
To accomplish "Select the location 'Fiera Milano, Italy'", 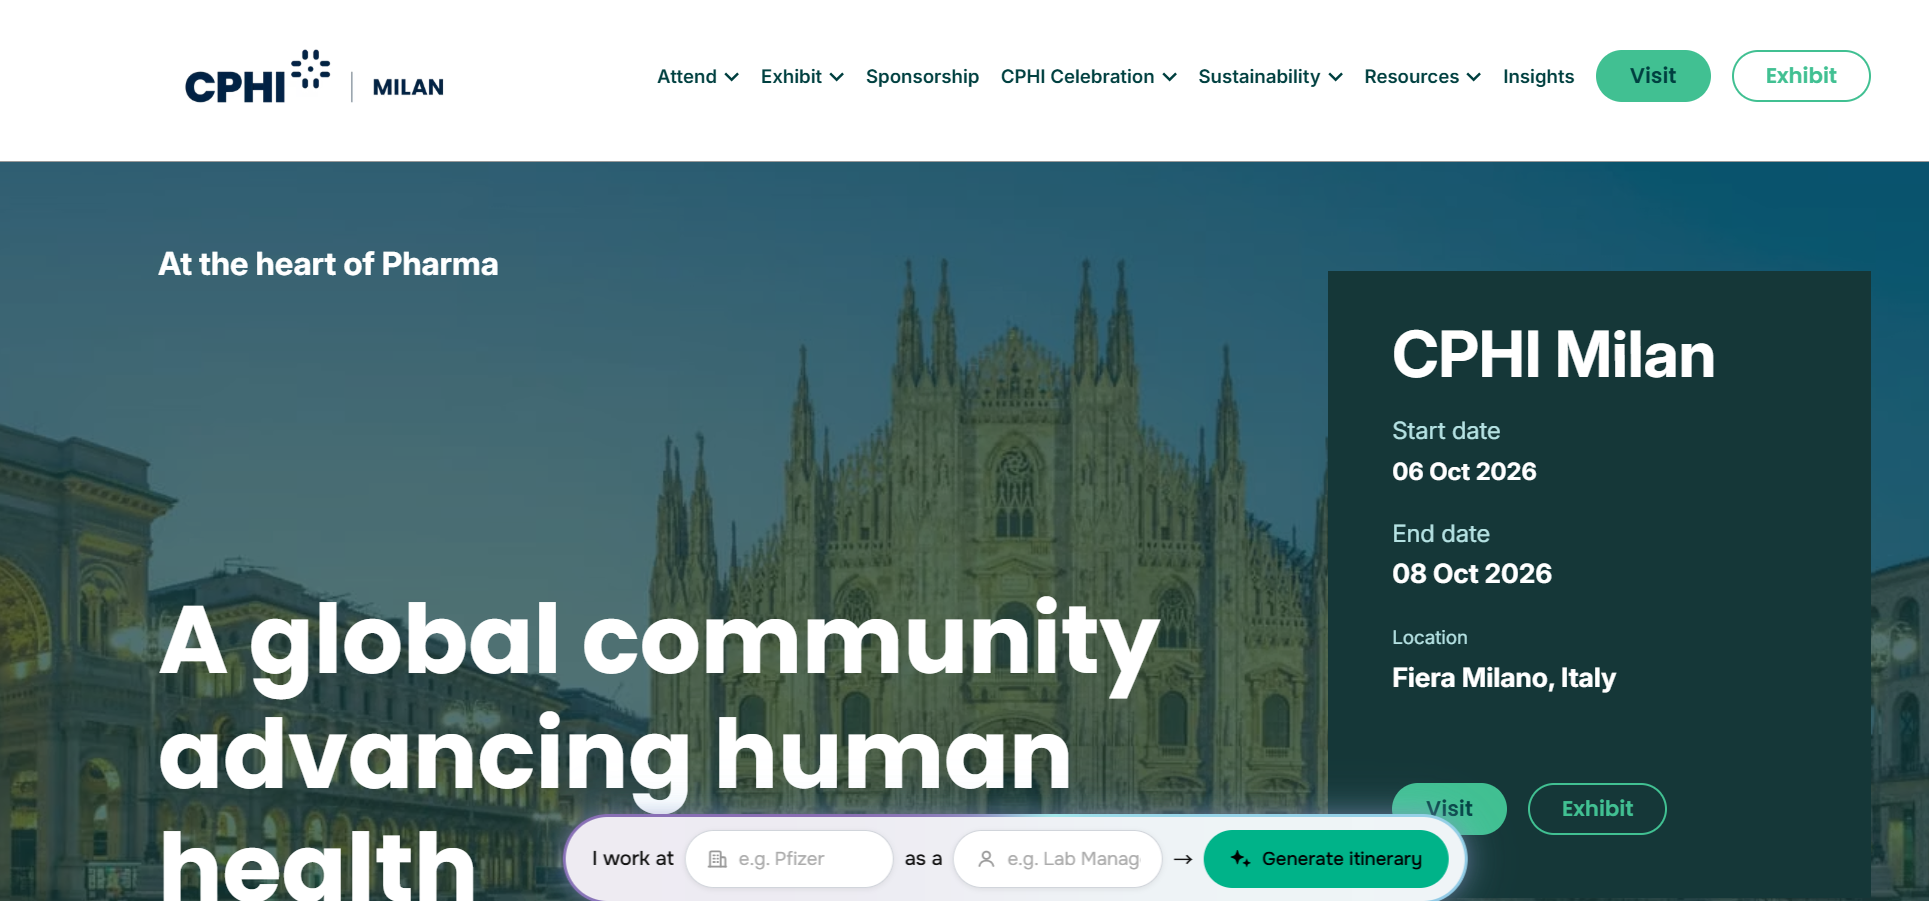I will point(1504,678).
